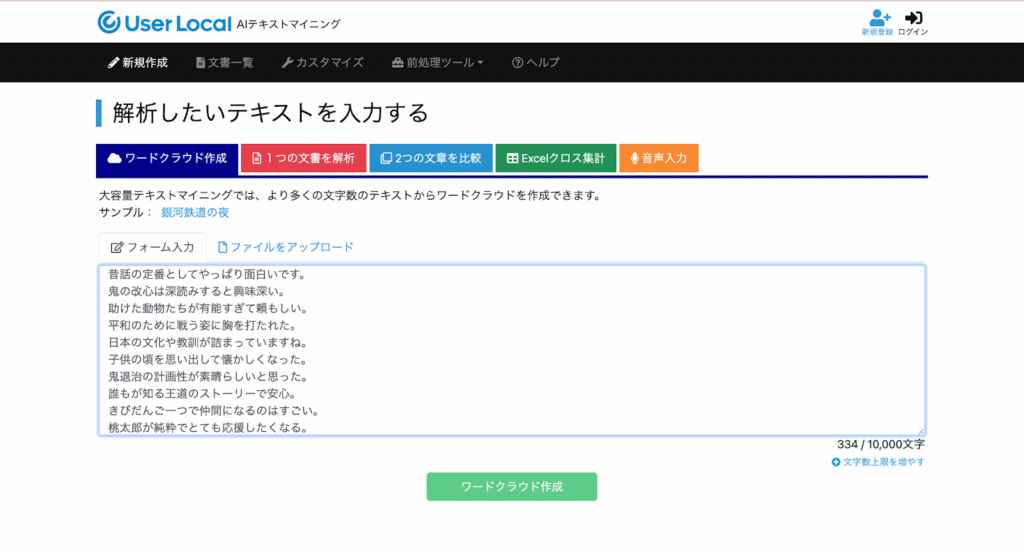The height and width of the screenshot is (552, 1024).
Task: Switch to ファイルをアップロード tab
Action: [x=285, y=247]
